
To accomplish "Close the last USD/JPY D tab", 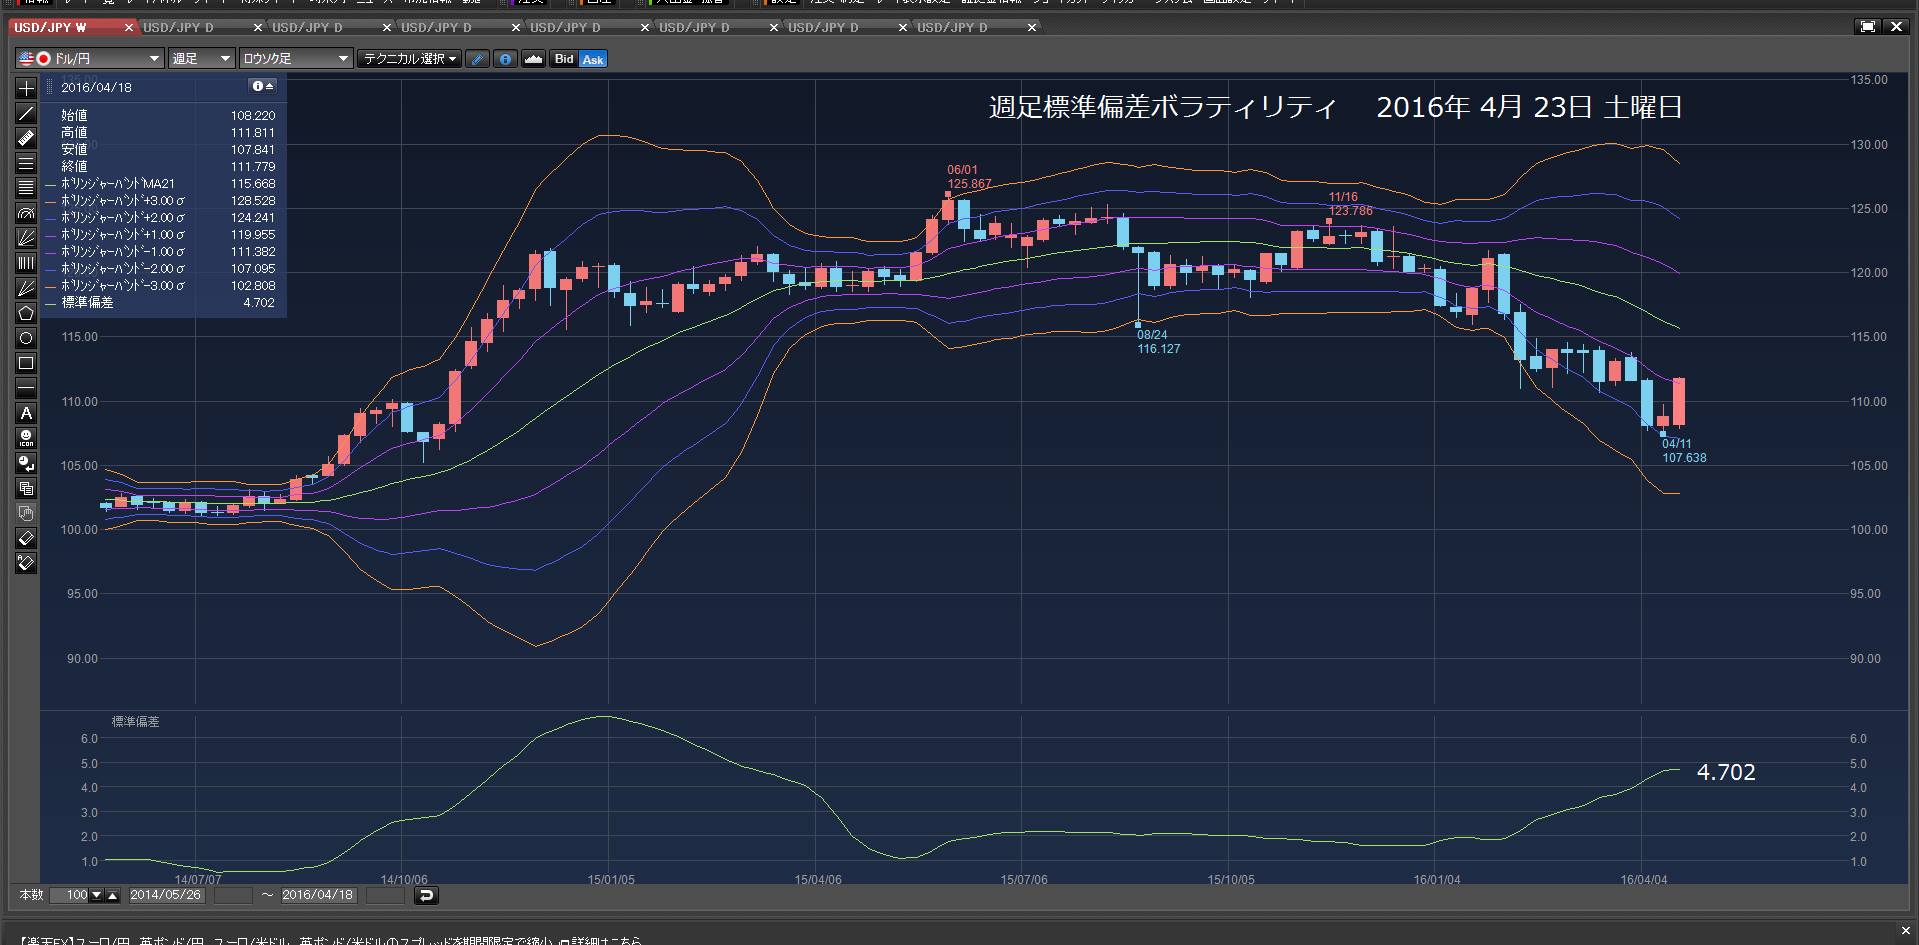I will click(1032, 28).
